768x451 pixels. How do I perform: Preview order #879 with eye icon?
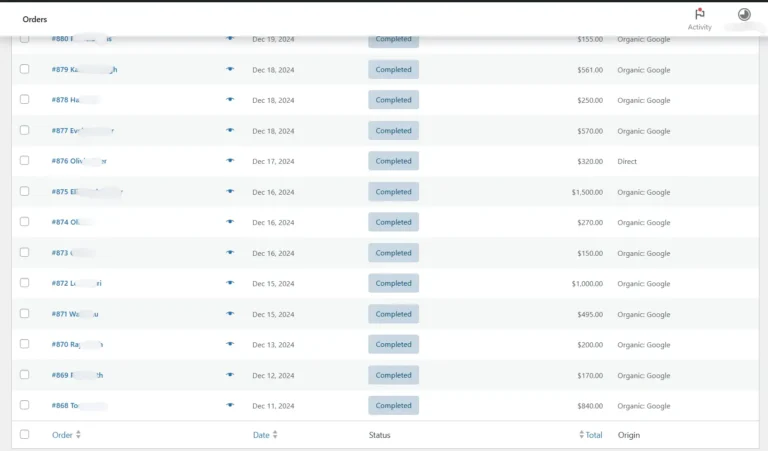click(x=230, y=70)
